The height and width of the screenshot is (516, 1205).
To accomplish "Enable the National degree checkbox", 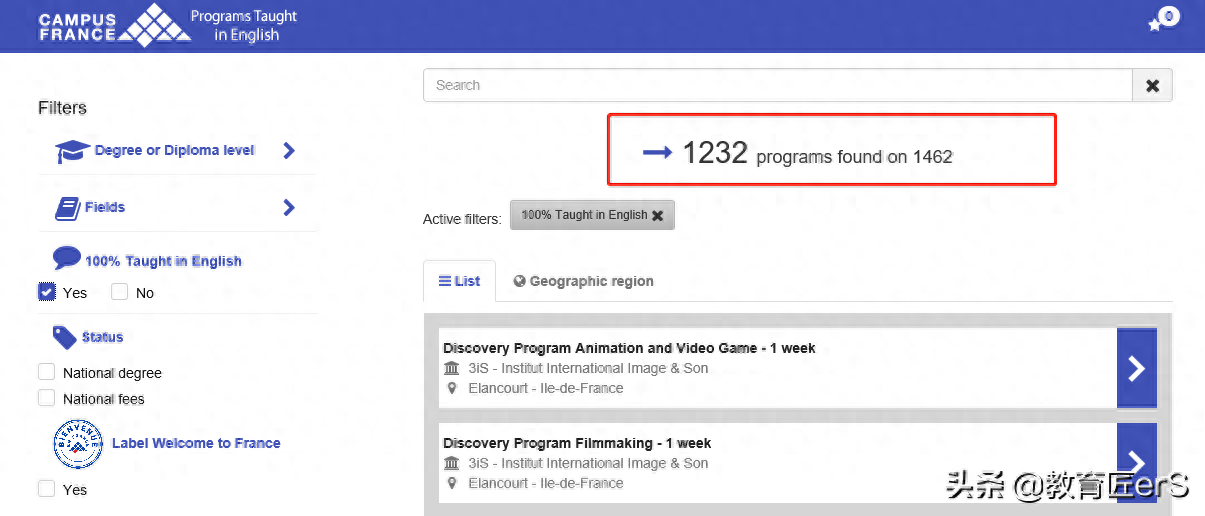I will (x=46, y=372).
